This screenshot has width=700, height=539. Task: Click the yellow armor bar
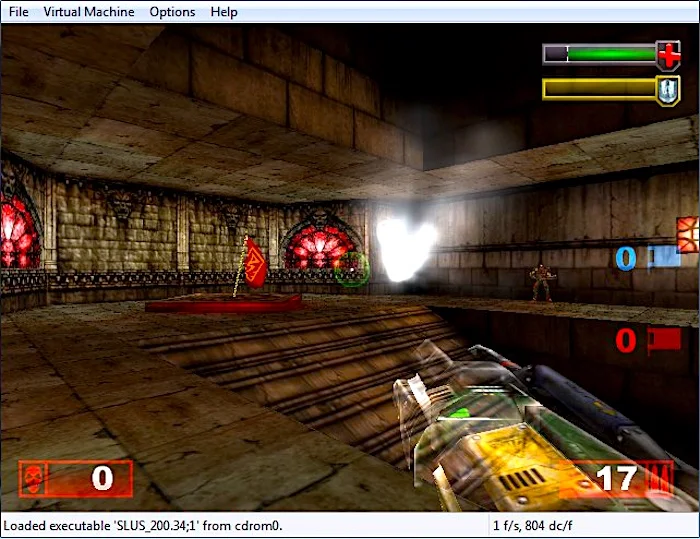pyautogui.click(x=599, y=89)
